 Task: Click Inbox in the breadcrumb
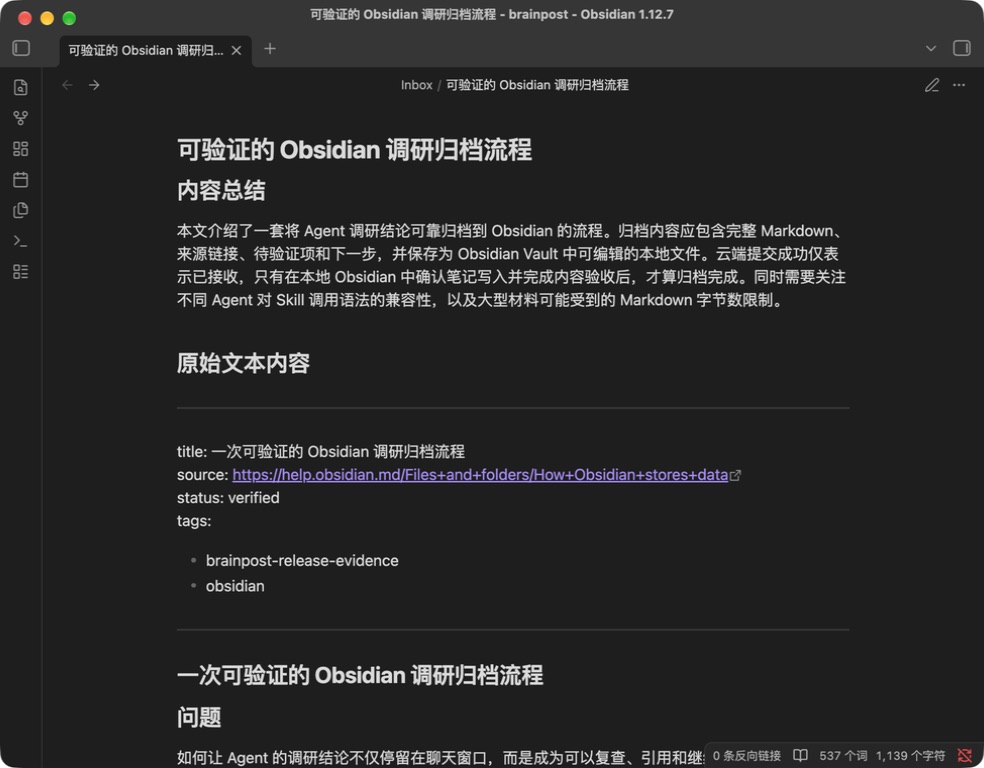[417, 85]
